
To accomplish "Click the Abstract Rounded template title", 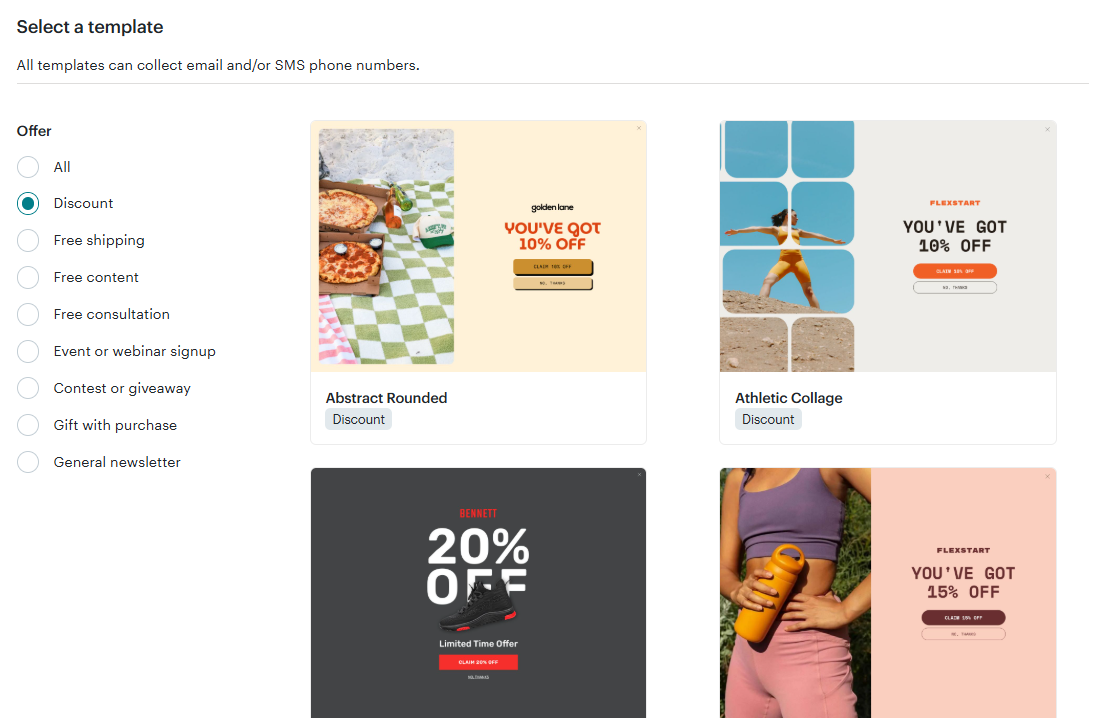I will [386, 398].
